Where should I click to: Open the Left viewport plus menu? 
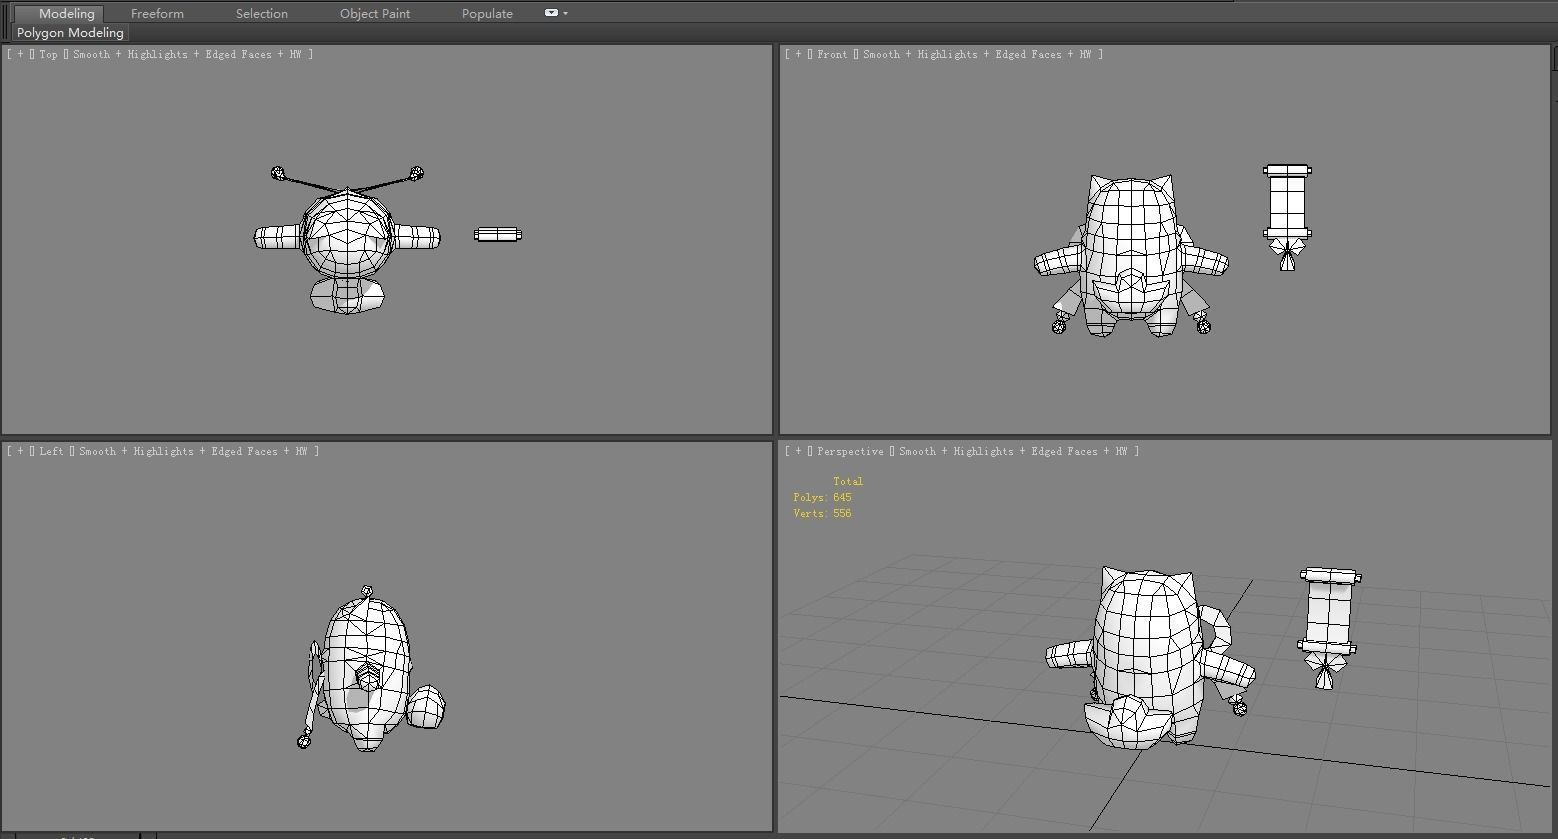point(20,451)
